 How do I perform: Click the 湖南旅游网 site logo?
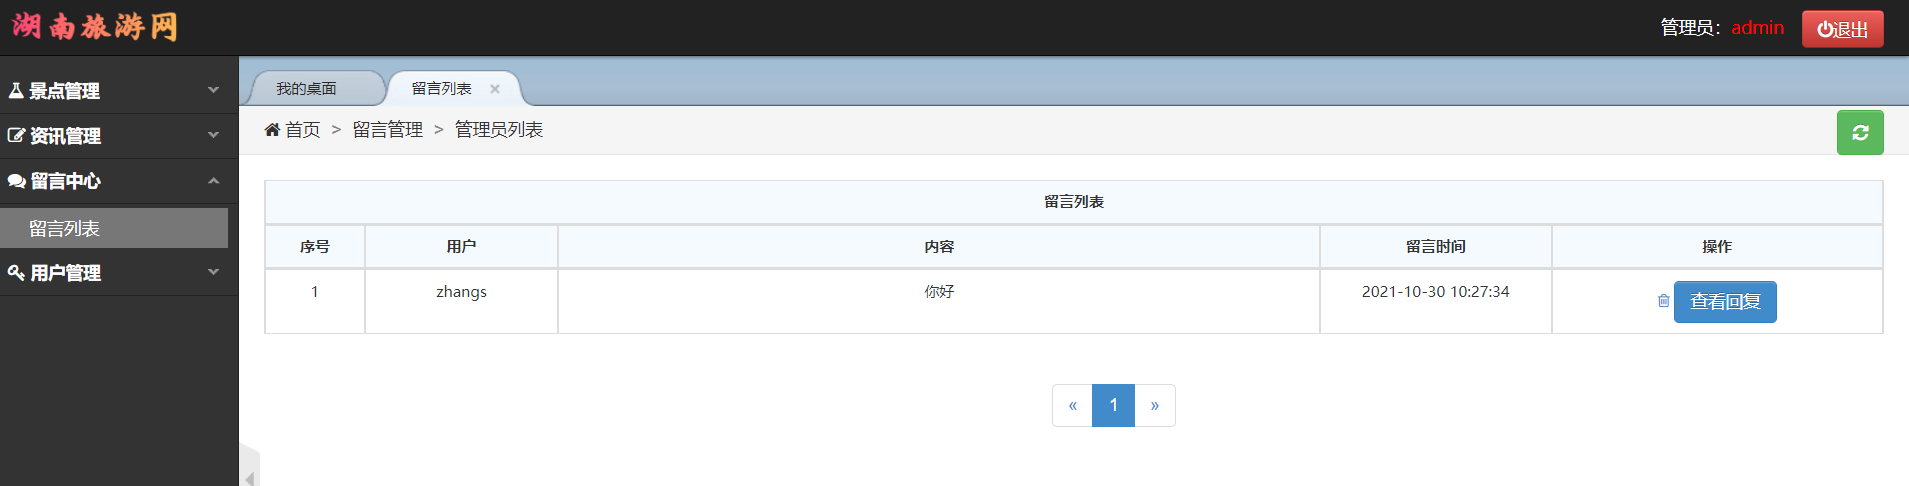95,27
